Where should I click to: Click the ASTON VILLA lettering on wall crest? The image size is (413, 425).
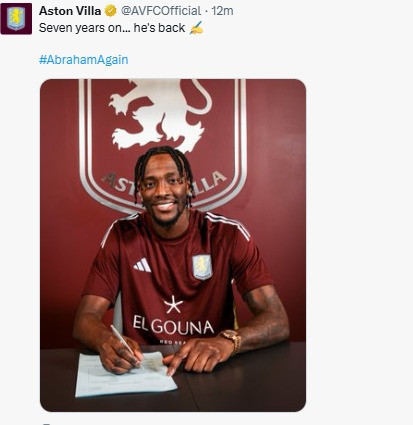[163, 183]
